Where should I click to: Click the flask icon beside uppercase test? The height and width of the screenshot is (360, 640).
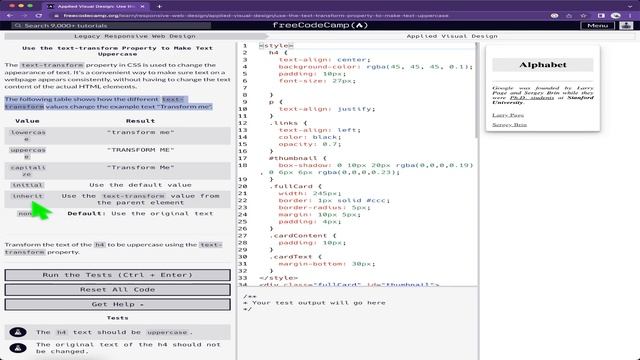(x=18, y=332)
